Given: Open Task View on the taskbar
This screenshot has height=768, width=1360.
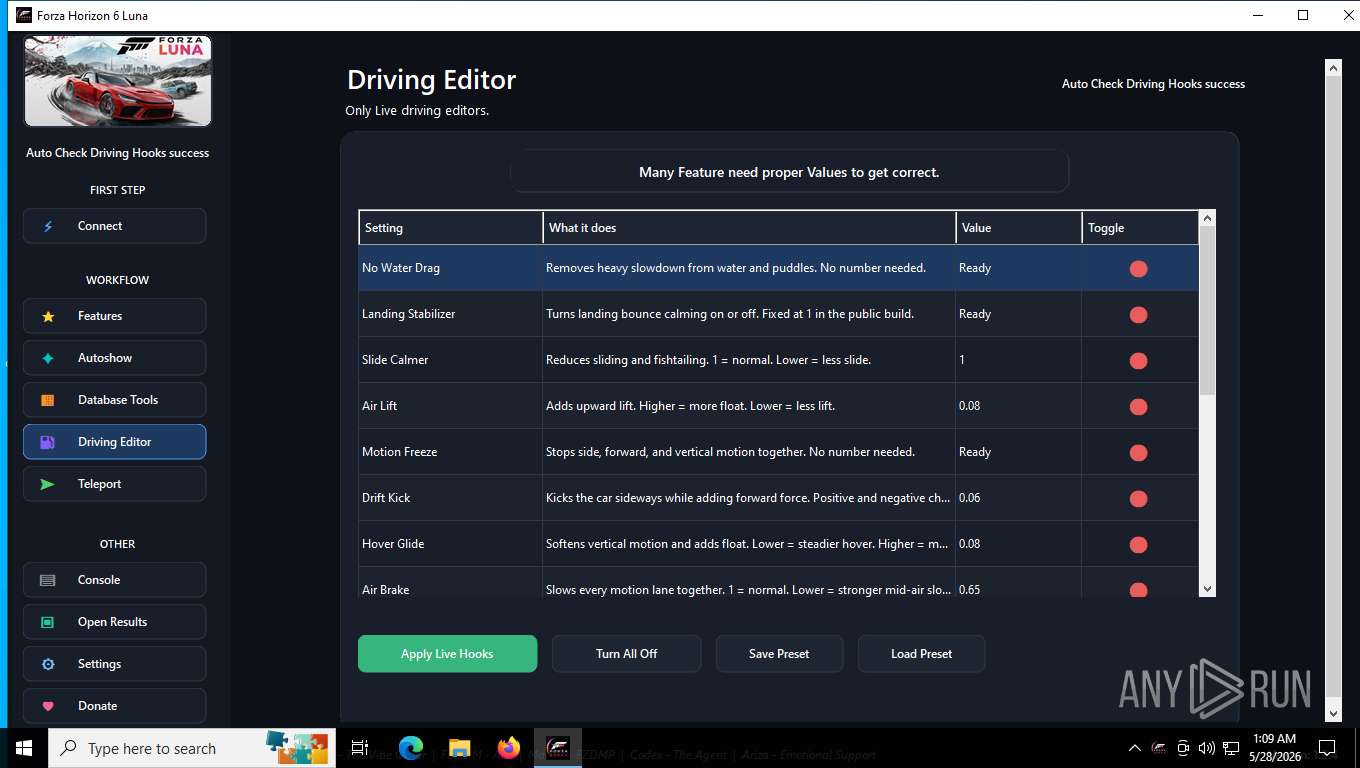Looking at the screenshot, I should pyautogui.click(x=360, y=748).
